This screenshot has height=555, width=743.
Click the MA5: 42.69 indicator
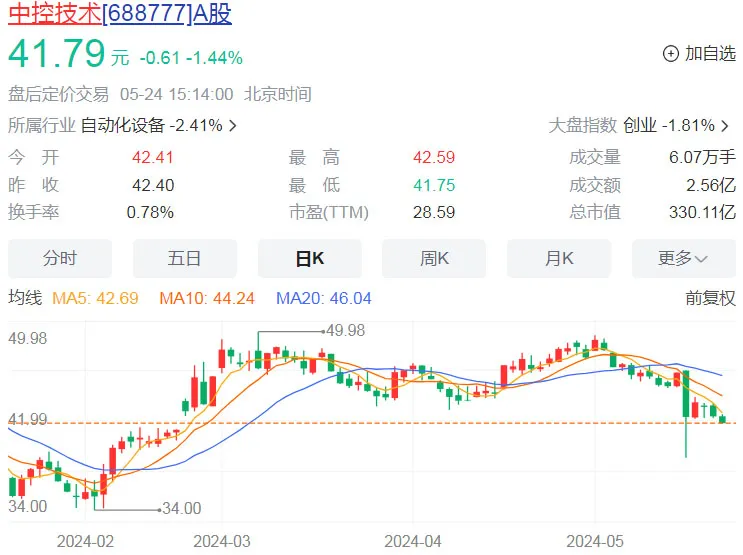pyautogui.click(x=95, y=298)
